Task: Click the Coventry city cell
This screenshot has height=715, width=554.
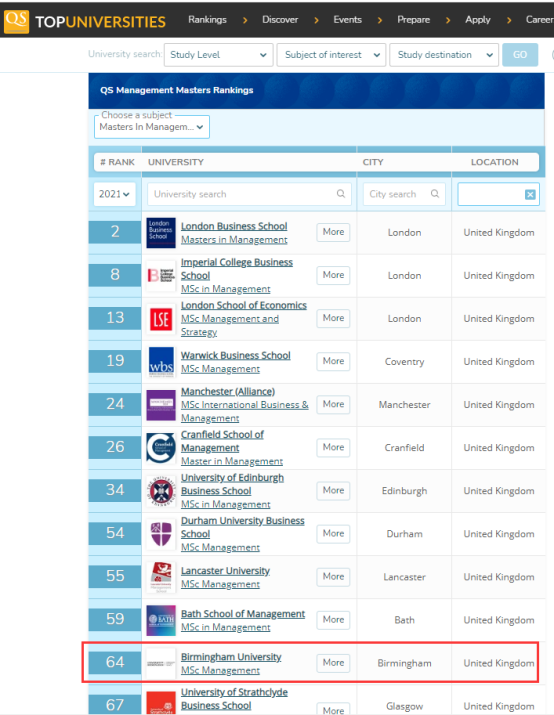Action: pyautogui.click(x=404, y=362)
